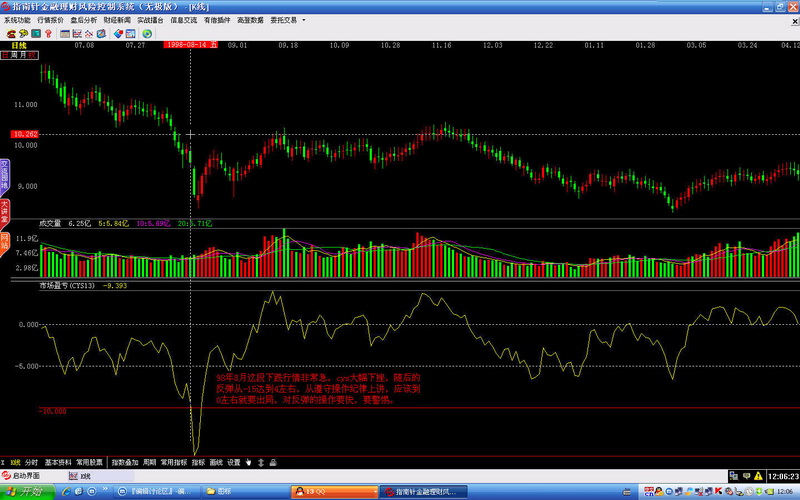Click the 基本资料 button
Image resolution: width=800 pixels, height=500 pixels.
click(59, 463)
